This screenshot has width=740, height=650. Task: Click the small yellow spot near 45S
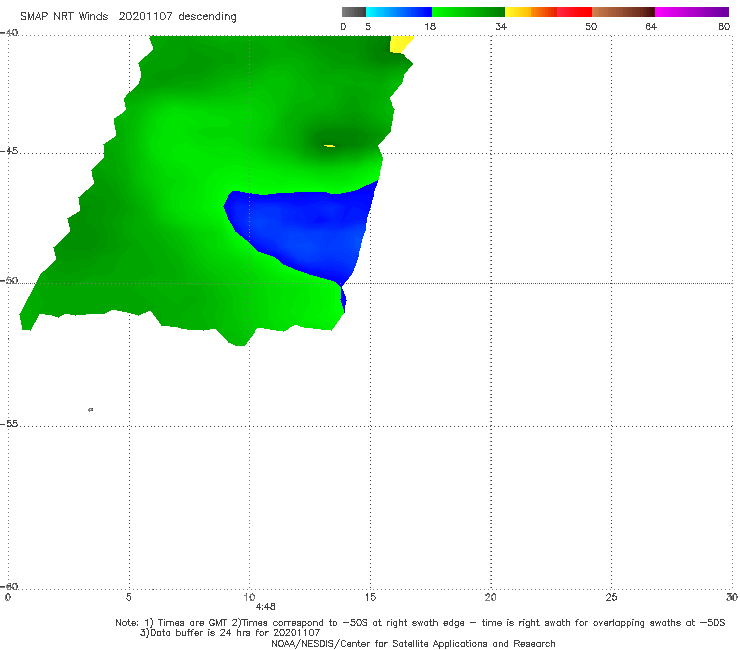pos(329,146)
